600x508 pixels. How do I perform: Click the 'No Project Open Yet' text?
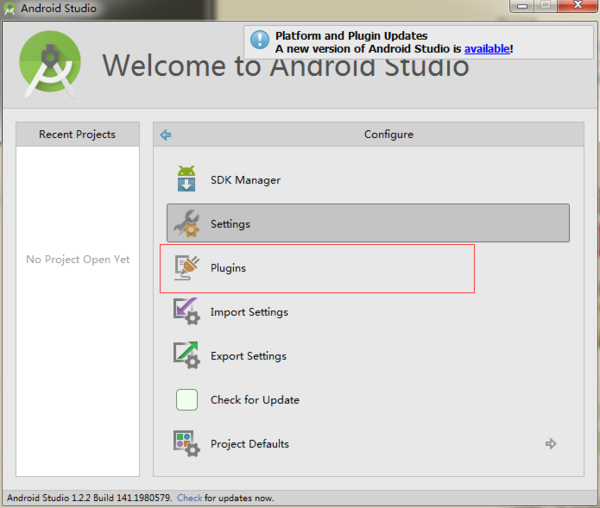pyautogui.click(x=78, y=259)
